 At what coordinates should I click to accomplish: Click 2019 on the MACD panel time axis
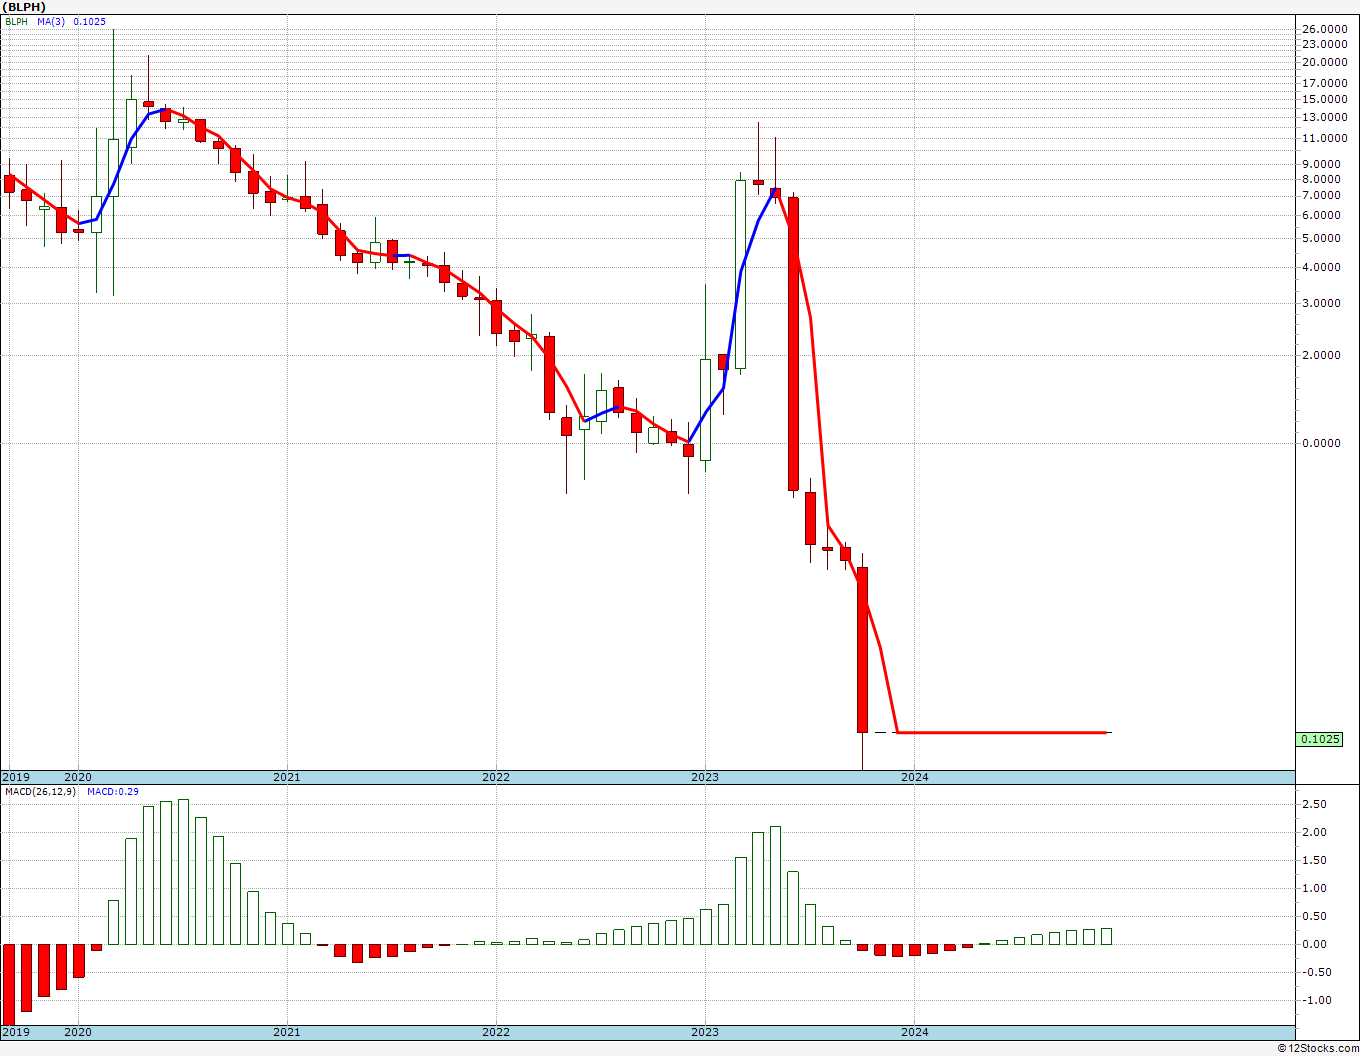click(14, 1031)
